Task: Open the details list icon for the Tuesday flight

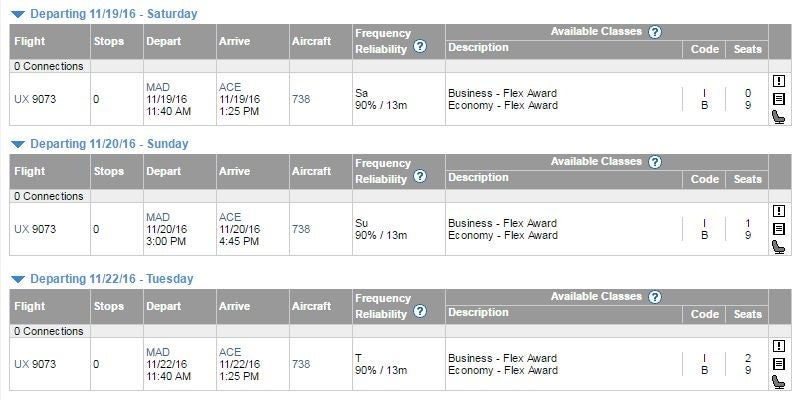Action: pos(779,364)
